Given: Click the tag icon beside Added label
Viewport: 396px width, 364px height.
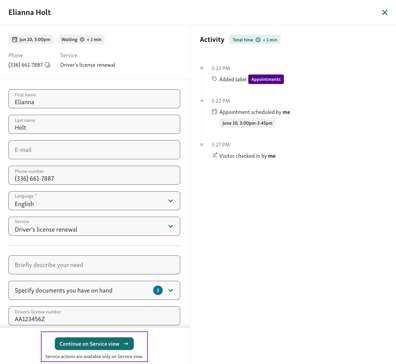Looking at the screenshot, I should pyautogui.click(x=214, y=79).
